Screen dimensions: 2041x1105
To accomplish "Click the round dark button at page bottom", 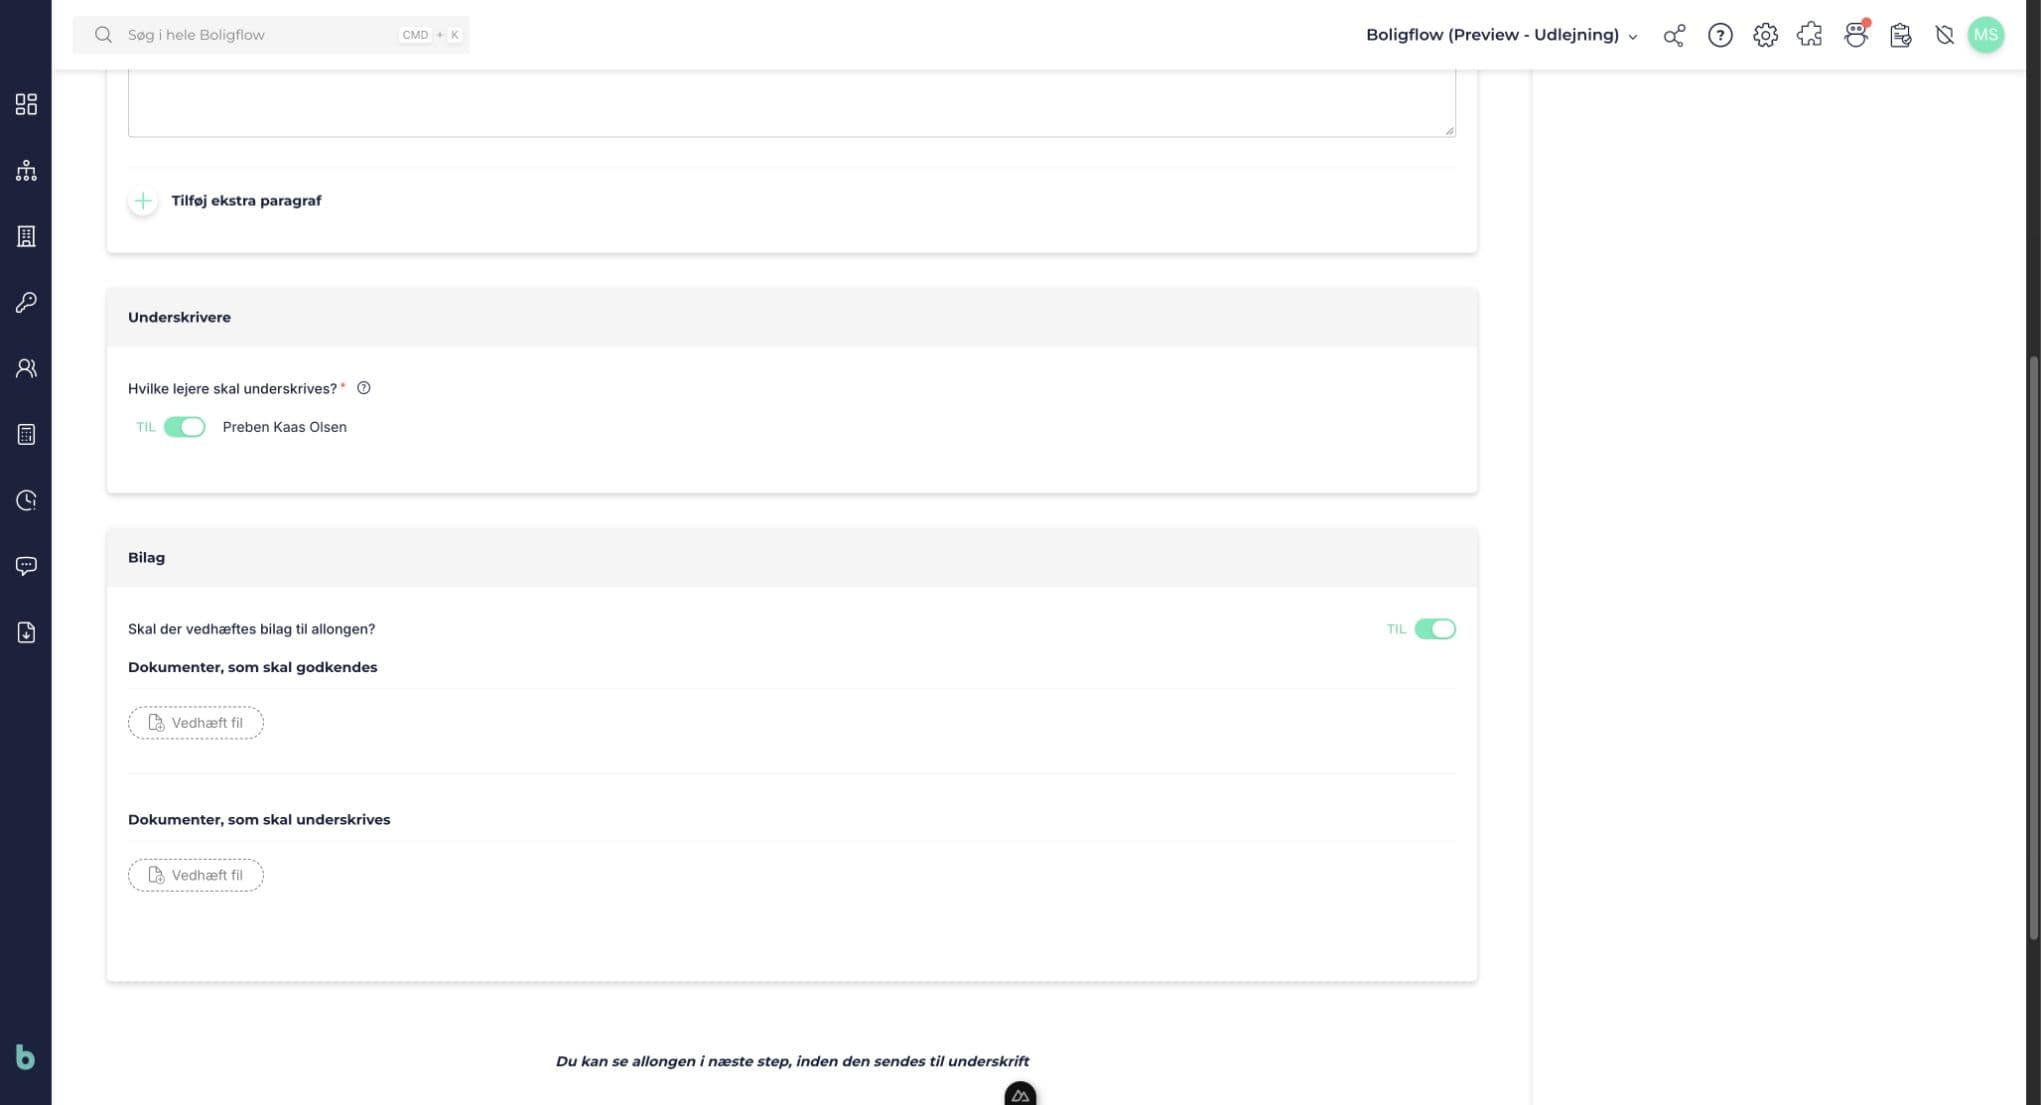I will pos(1020,1094).
